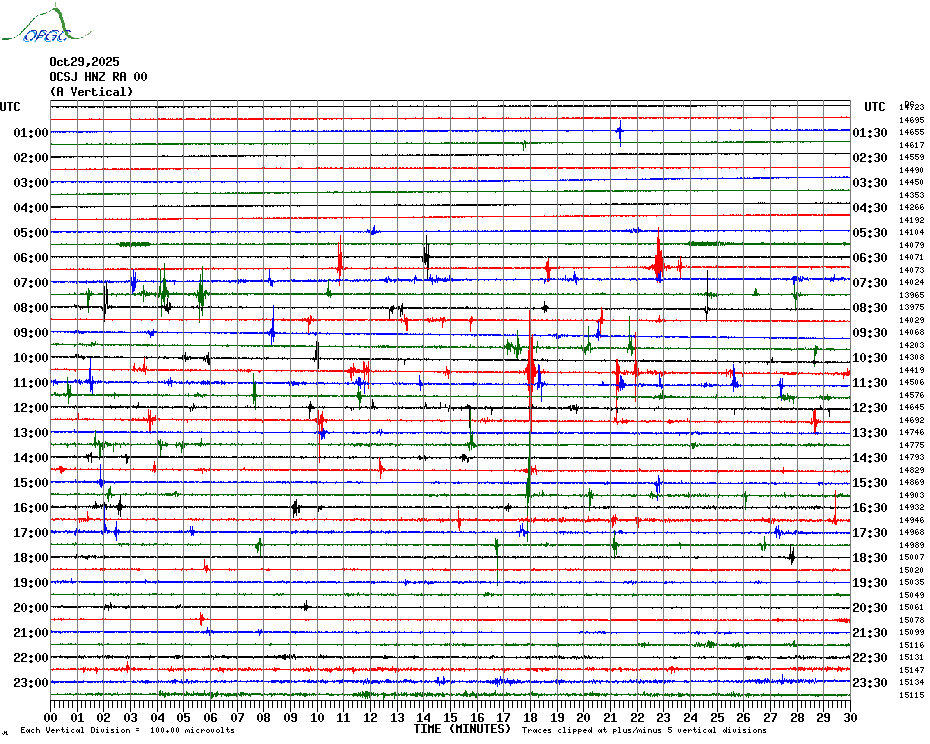
Task: Click the 07:00 hour label
Action: tap(31, 282)
